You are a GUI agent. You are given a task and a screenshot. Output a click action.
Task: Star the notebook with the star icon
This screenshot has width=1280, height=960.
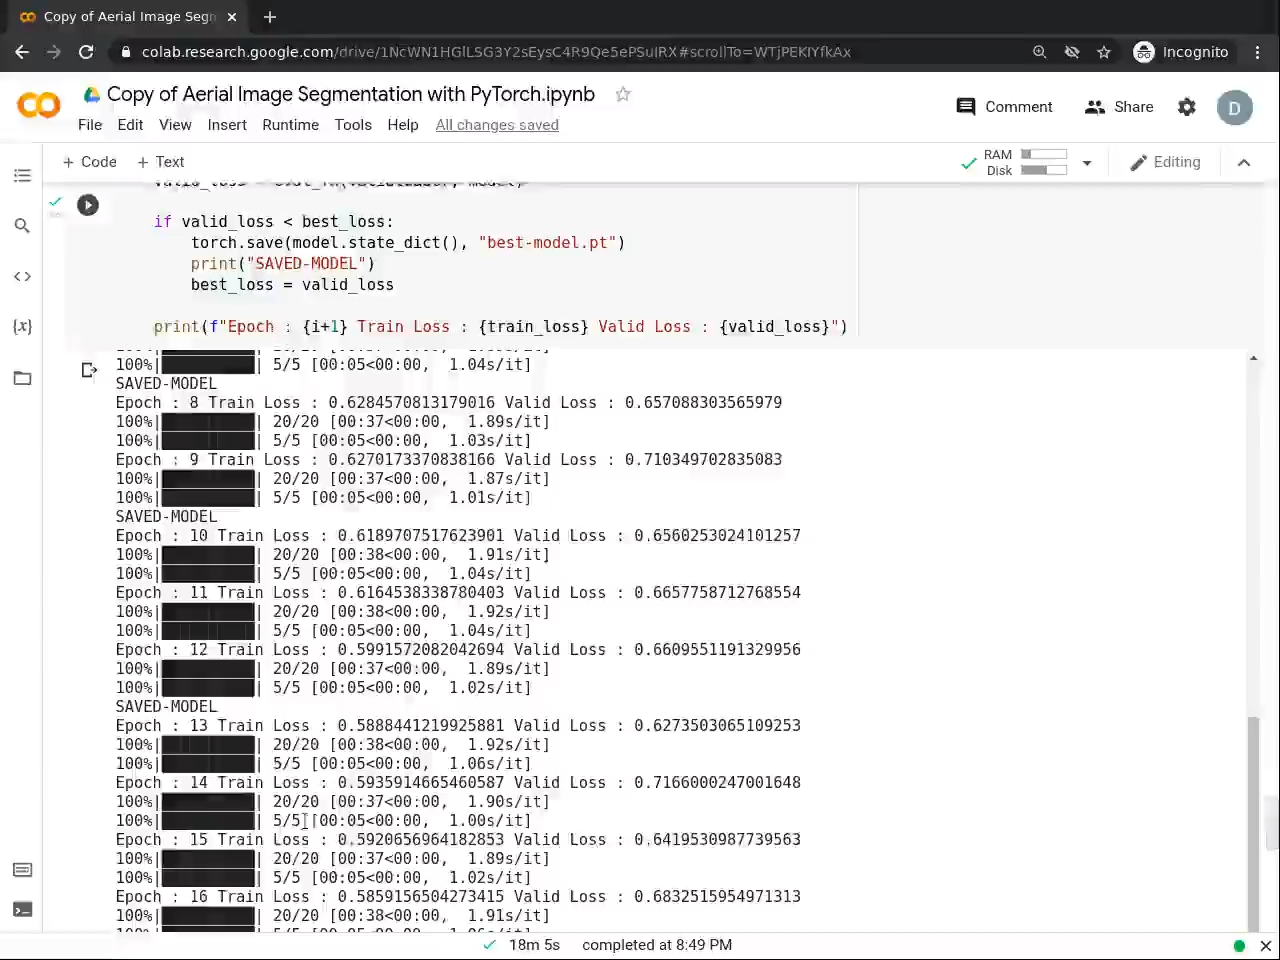click(623, 94)
